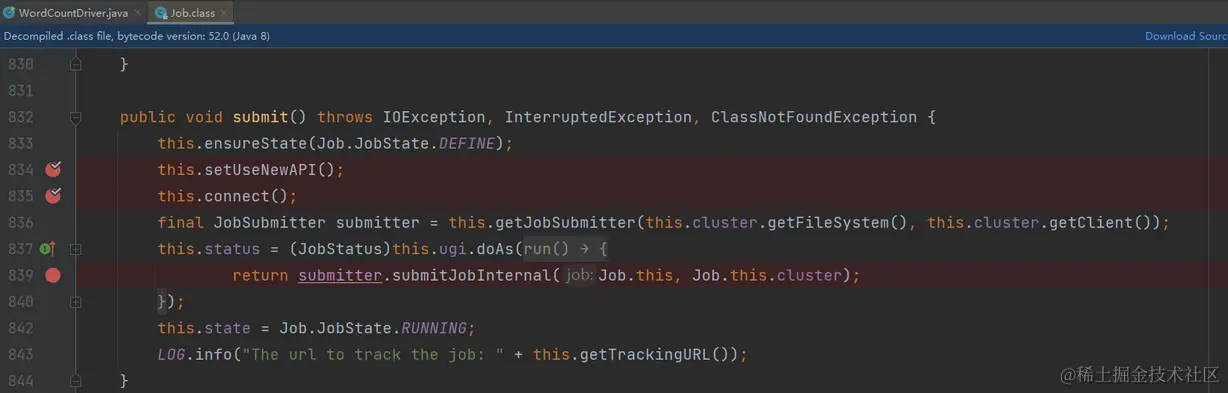Click InterruptedException in the throws clause
The image size is (1228, 393).
tap(598, 117)
